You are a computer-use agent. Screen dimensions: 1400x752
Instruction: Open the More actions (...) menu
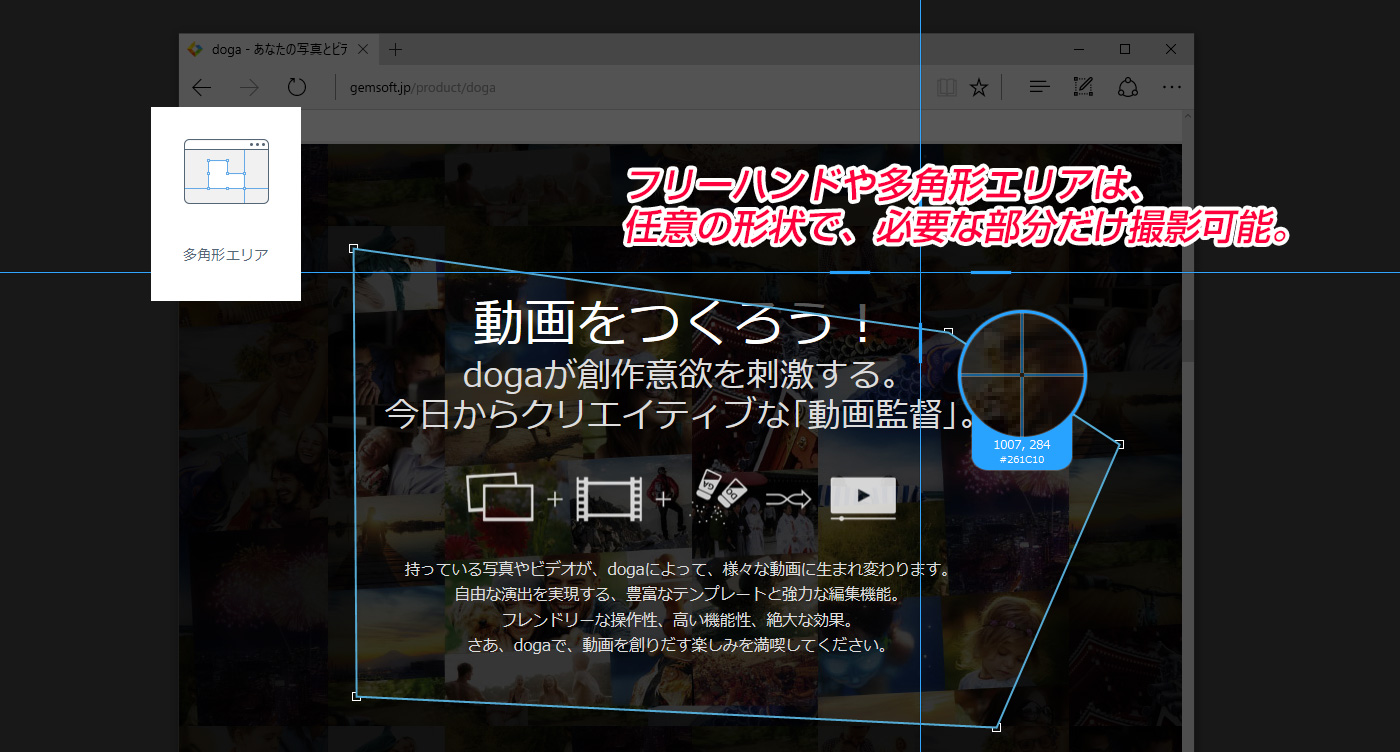coord(1171,87)
